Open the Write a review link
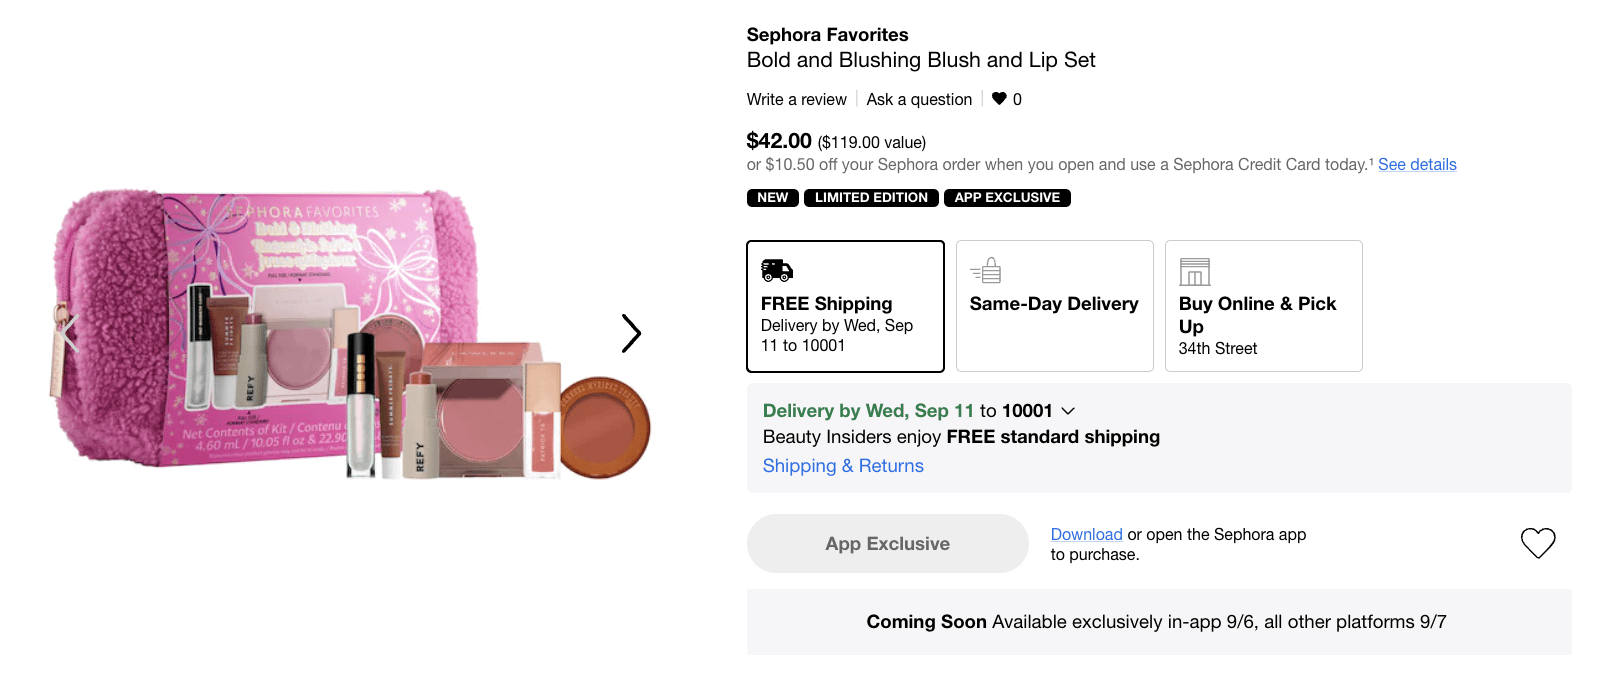 [796, 100]
